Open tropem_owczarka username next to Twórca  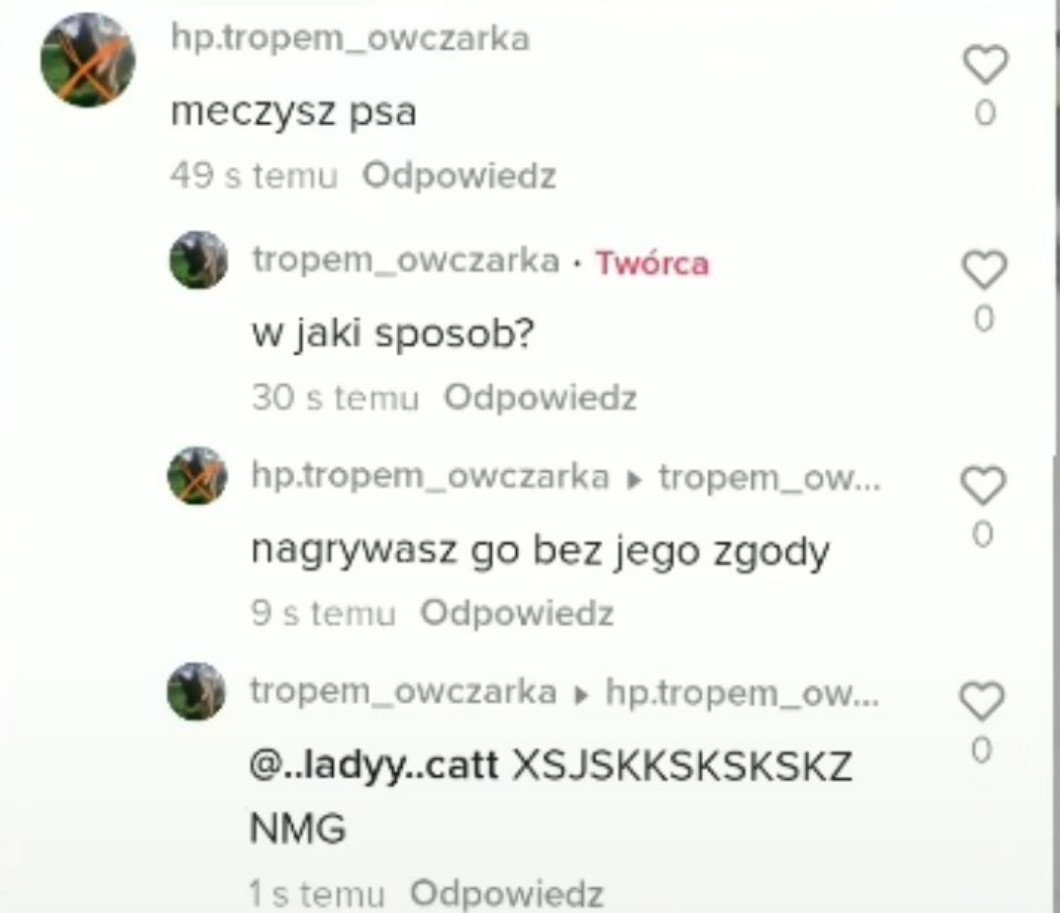406,260
